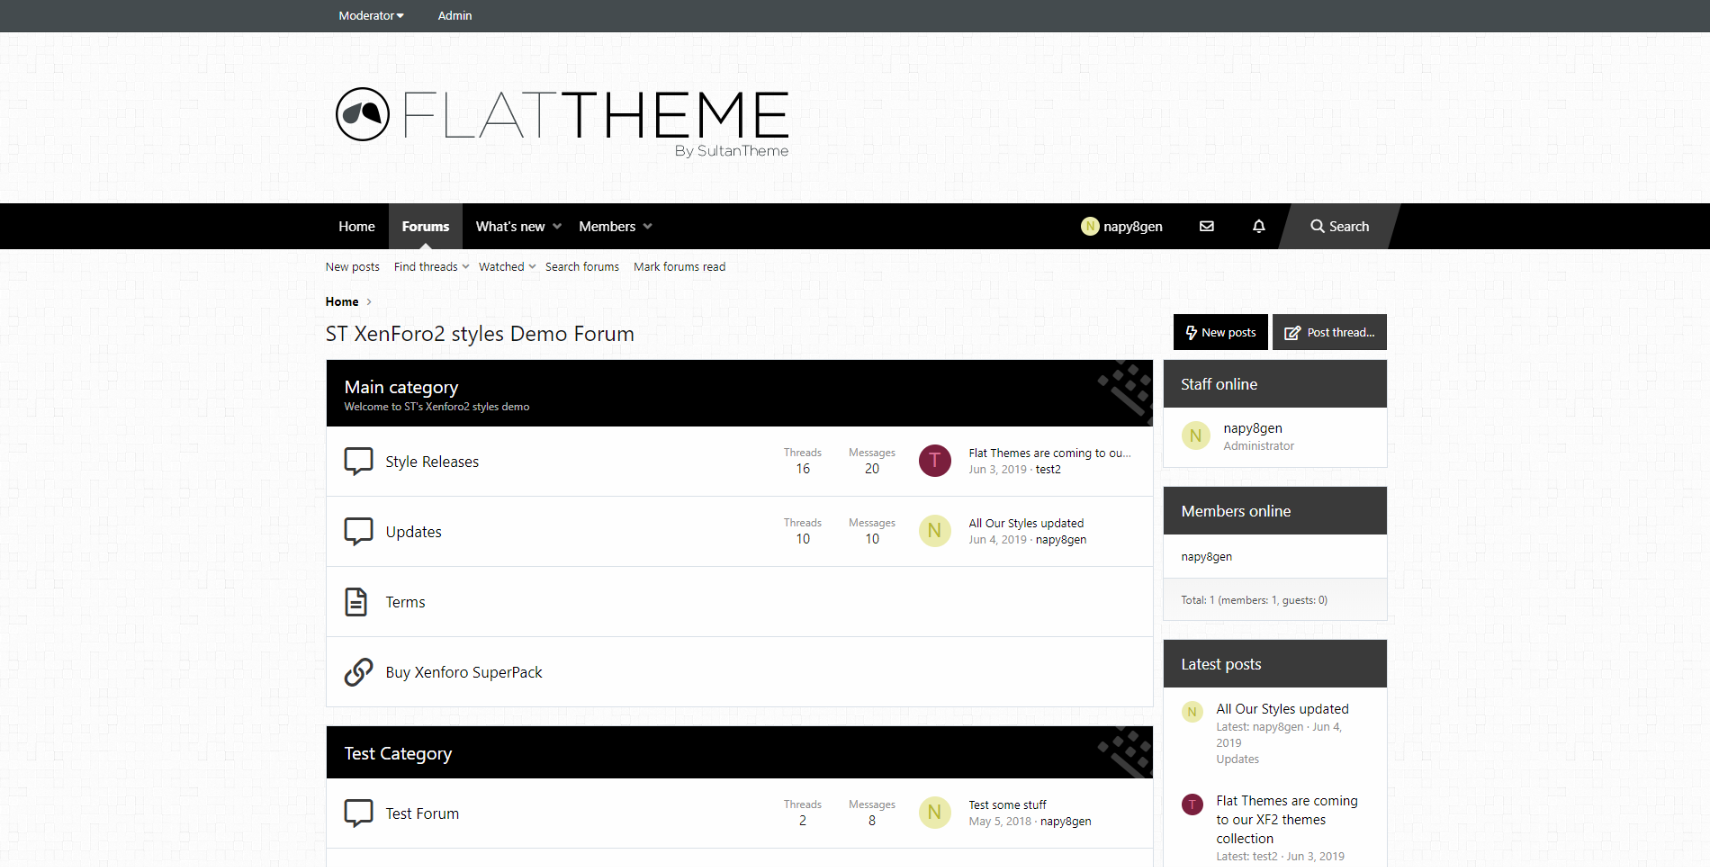Click the T avatar in Style Releases row
The height and width of the screenshot is (867, 1710).
935,460
